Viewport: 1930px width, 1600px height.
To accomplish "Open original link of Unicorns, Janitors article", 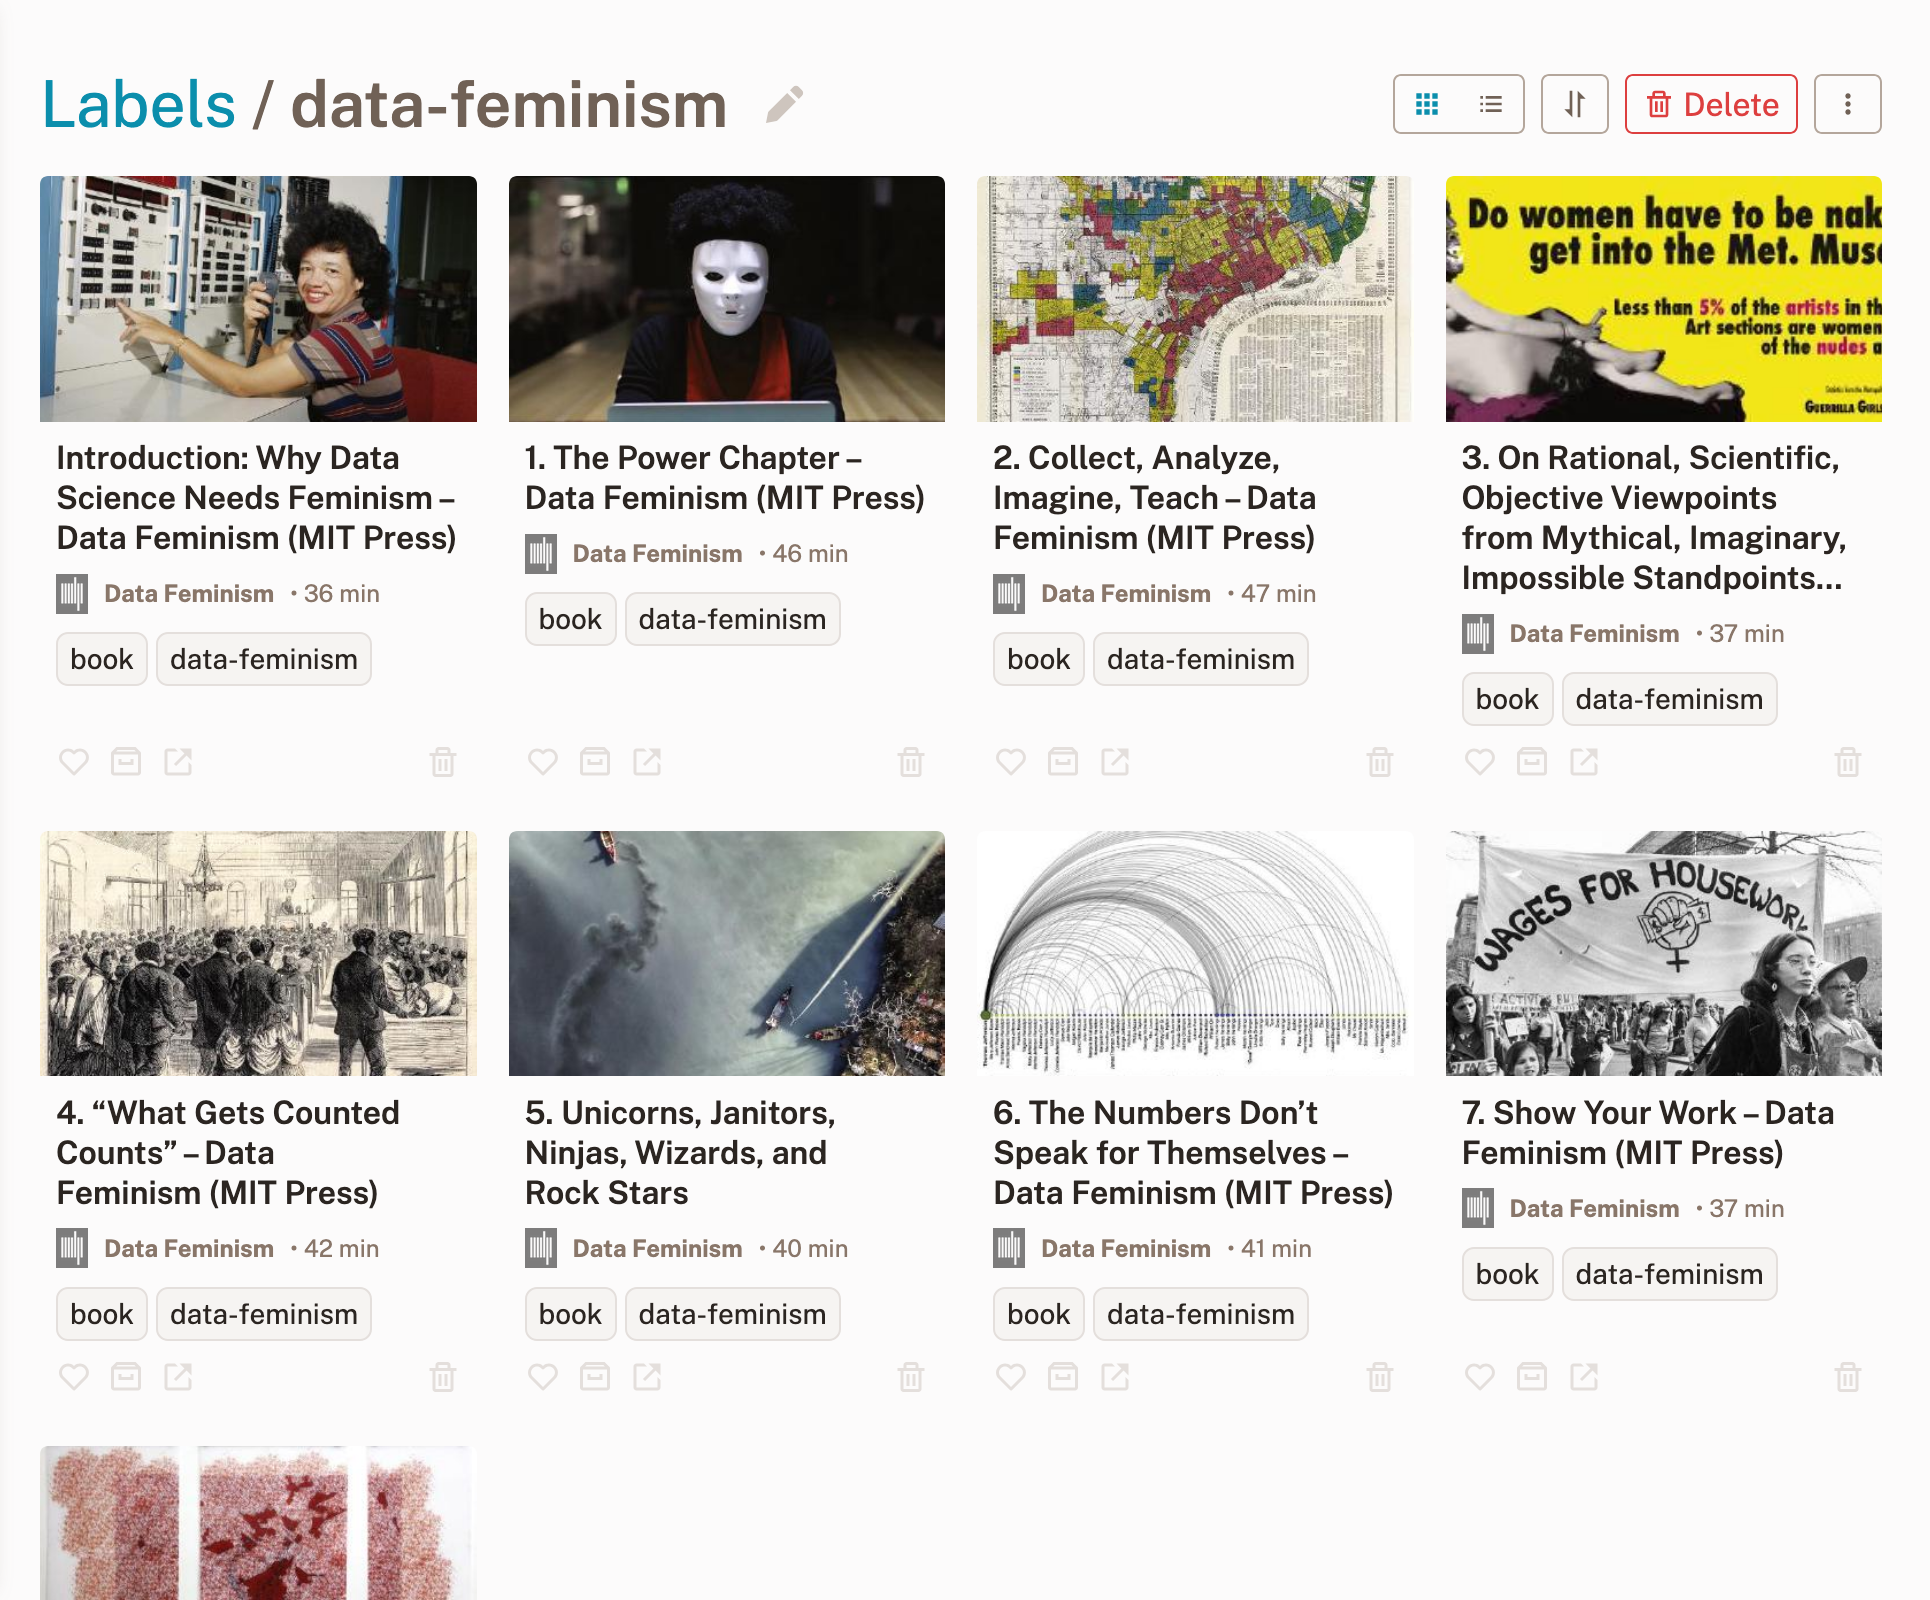I will (647, 1377).
